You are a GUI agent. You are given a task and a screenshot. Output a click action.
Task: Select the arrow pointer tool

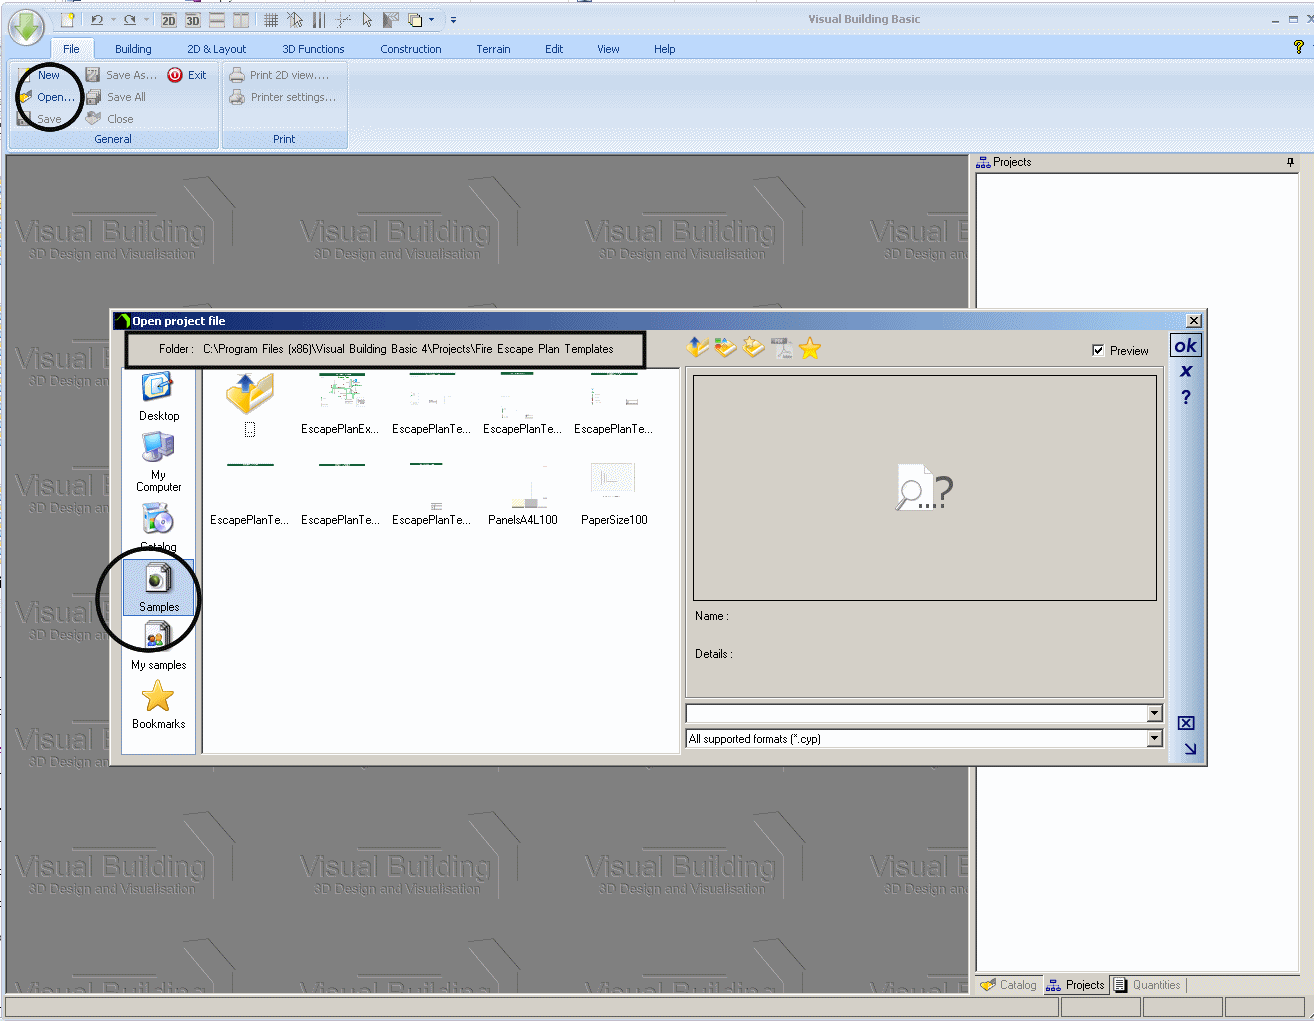367,20
